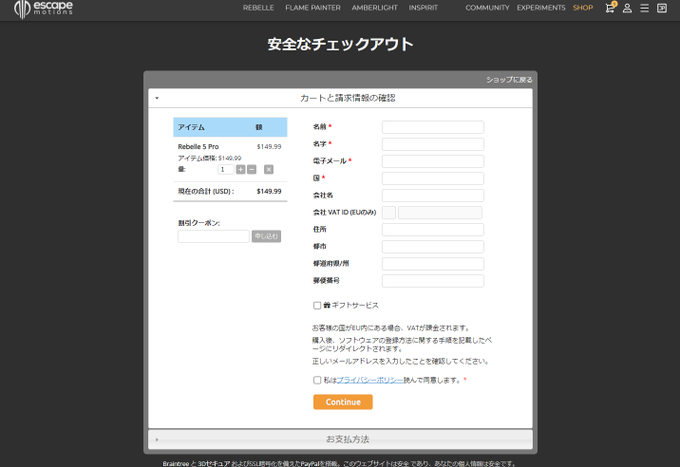Open the SHOP menu item
Screen dimensions: 680x467
coord(583,8)
